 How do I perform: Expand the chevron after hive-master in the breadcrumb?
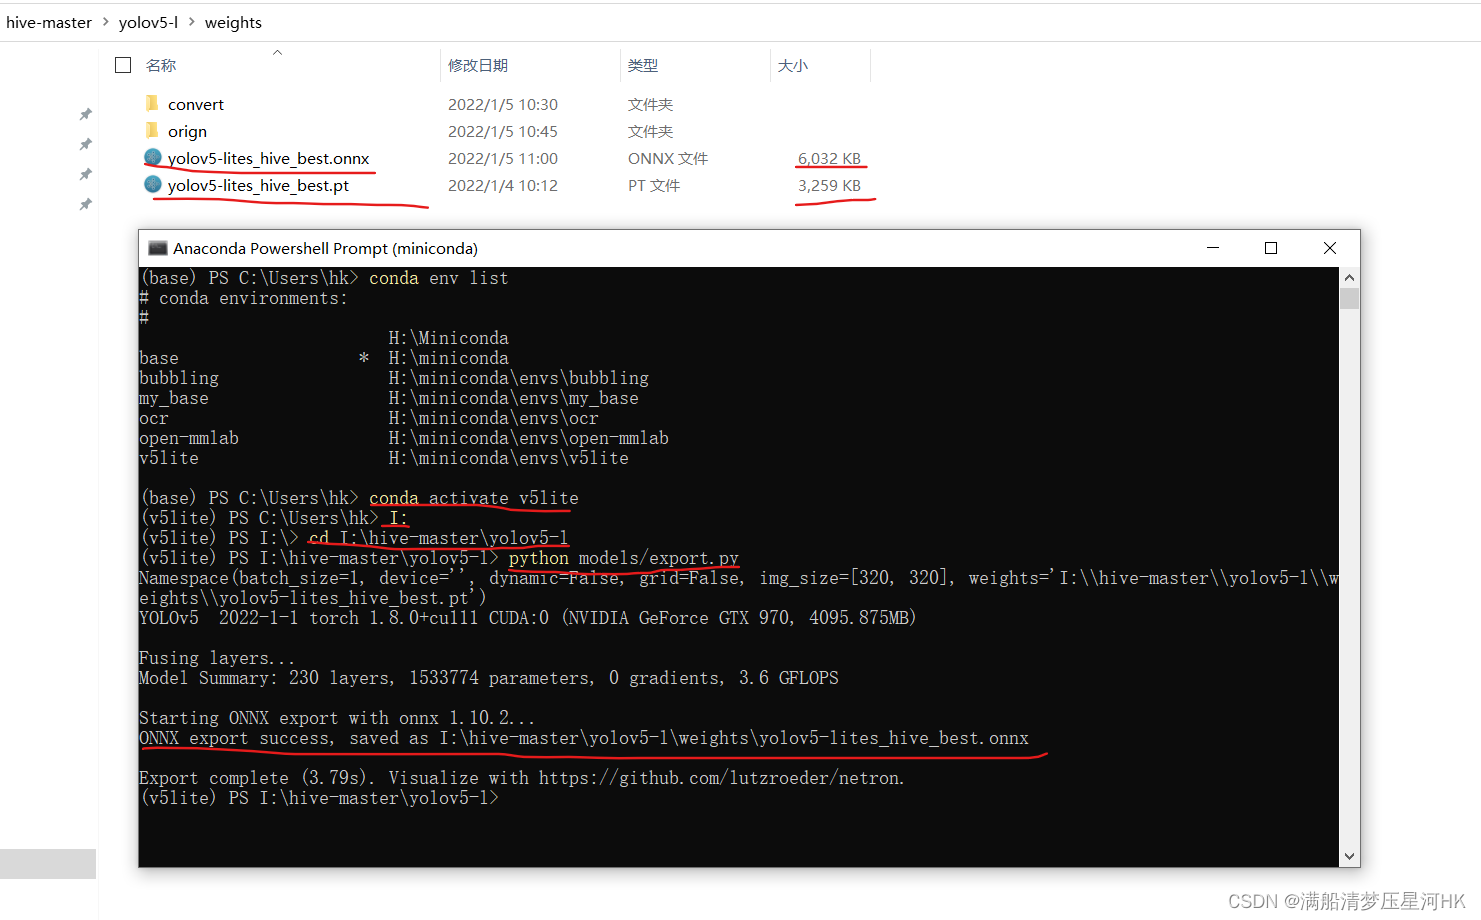(105, 22)
